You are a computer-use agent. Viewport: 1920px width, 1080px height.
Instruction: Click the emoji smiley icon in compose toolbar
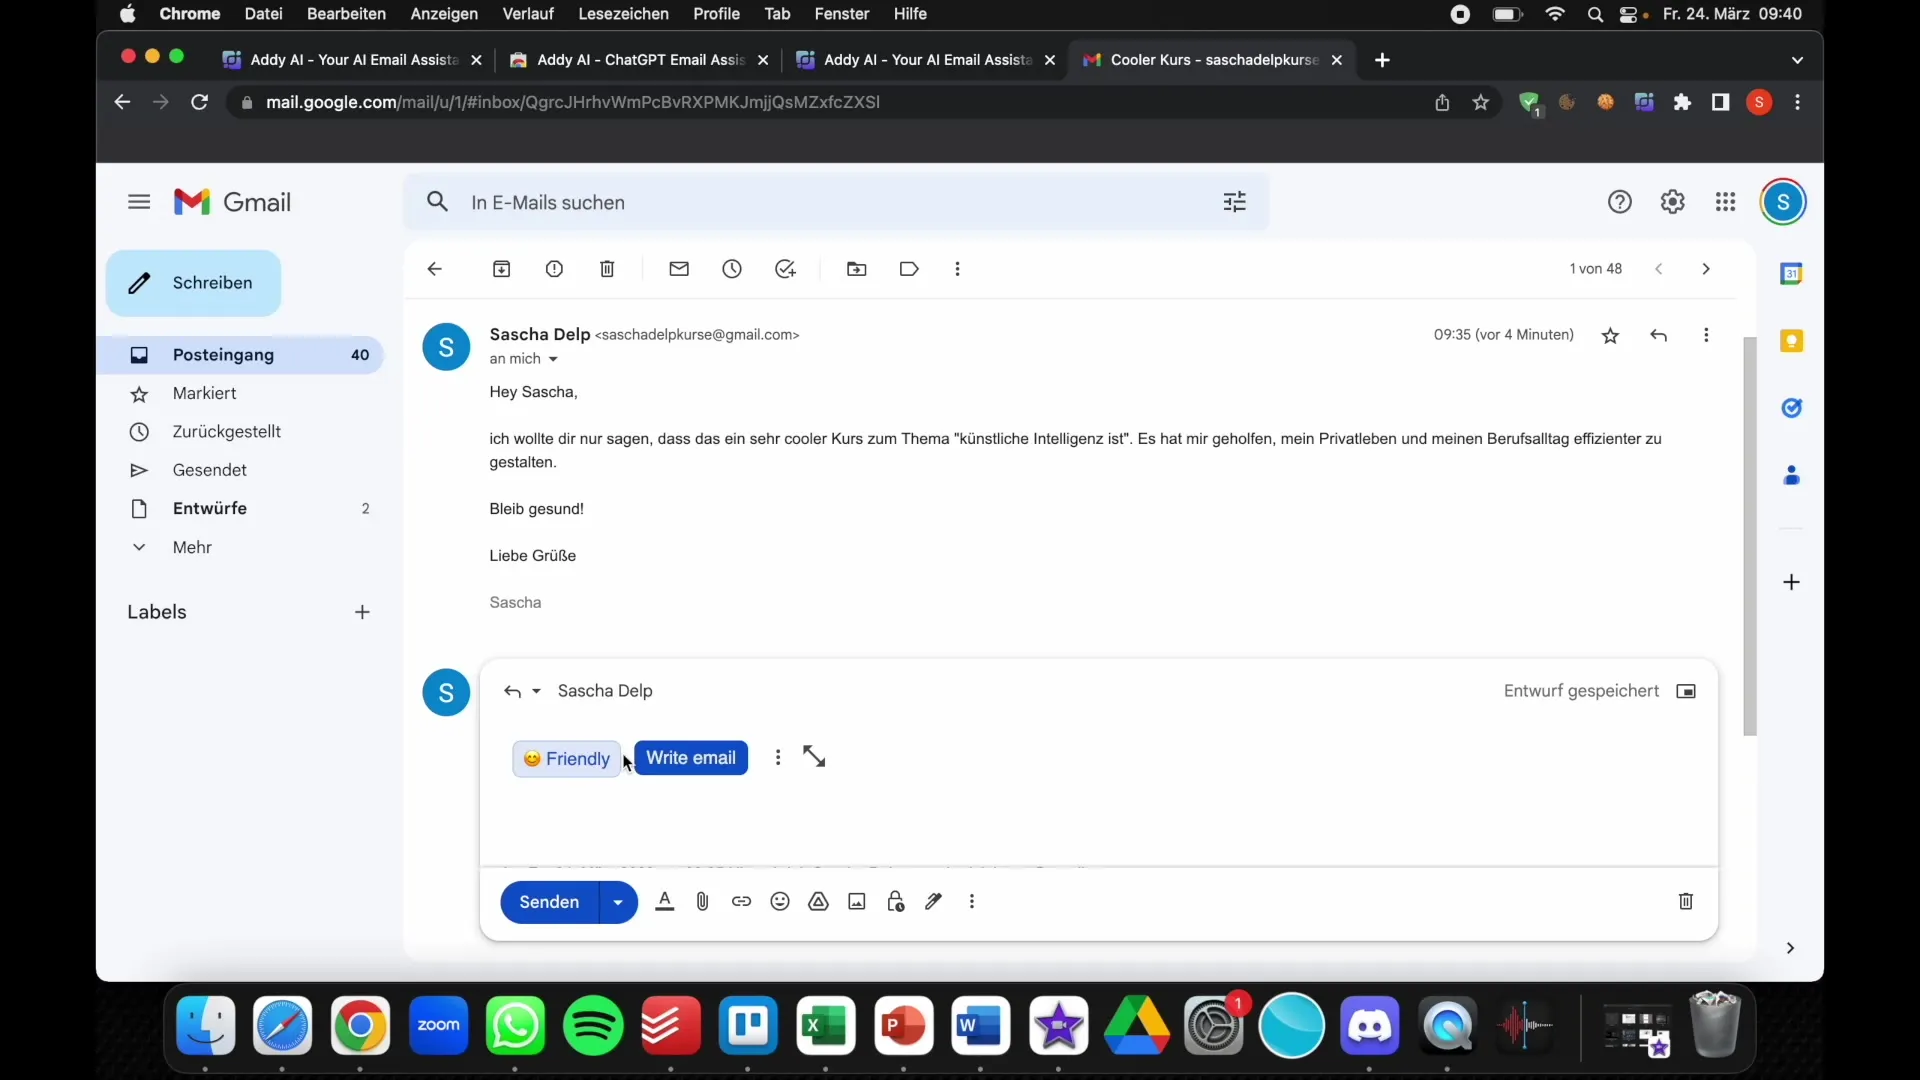779,902
